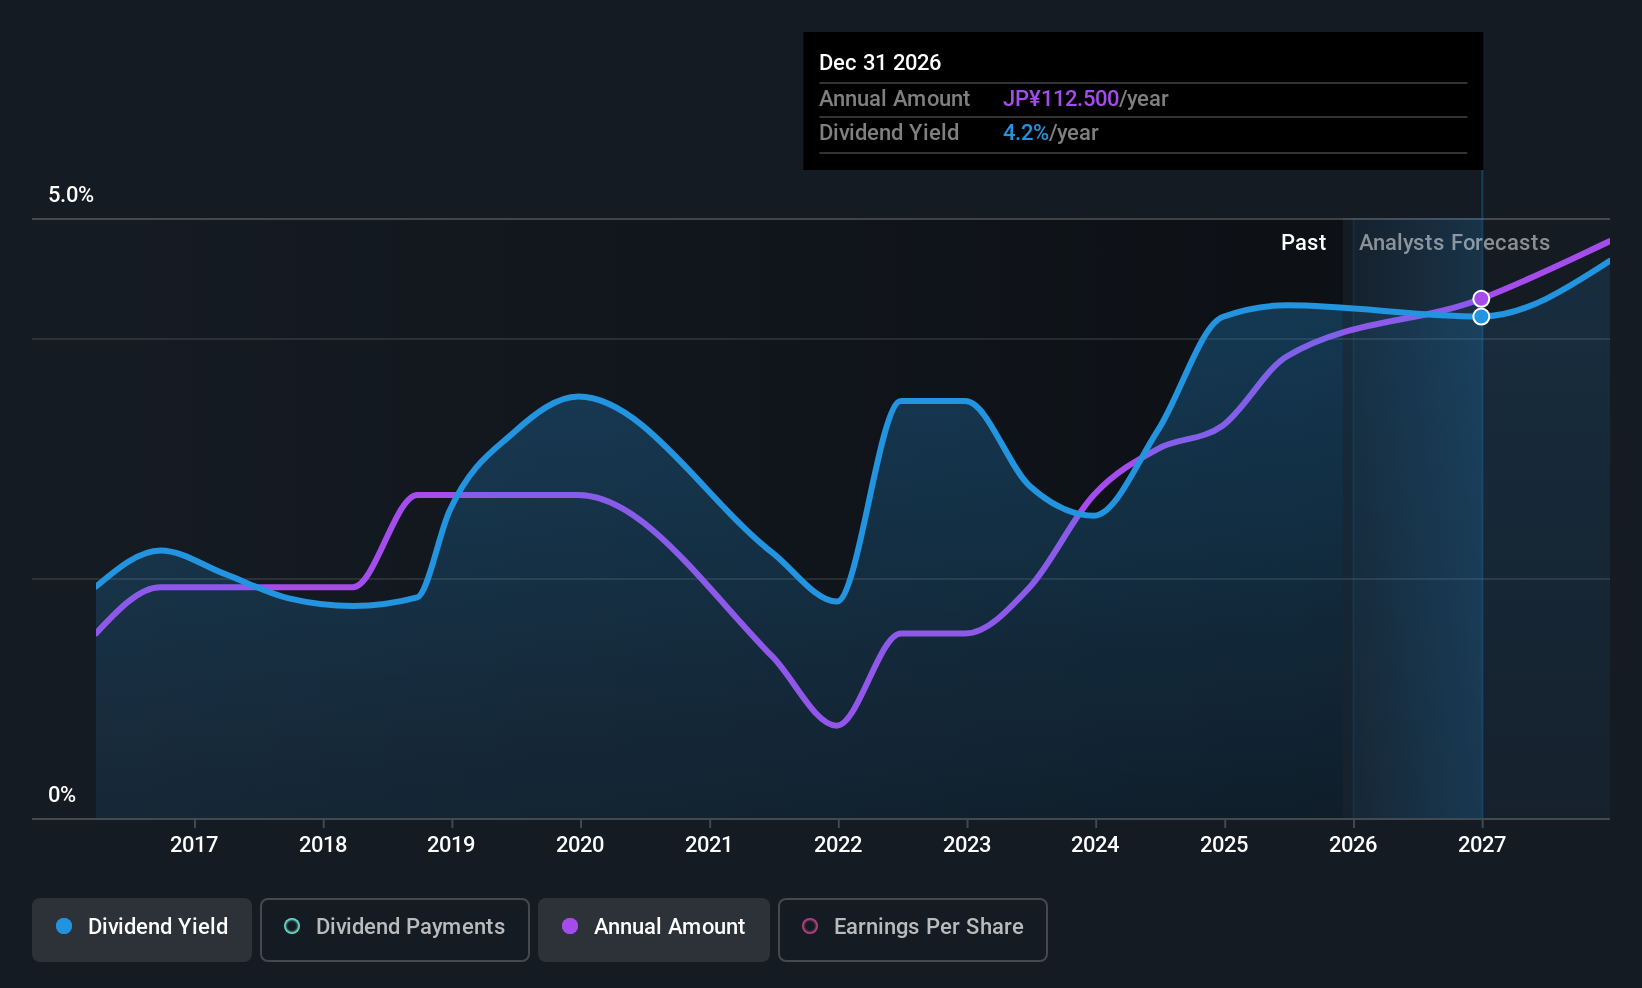
Task: Click the blue Dividend Yield legend dot
Action: point(64,926)
